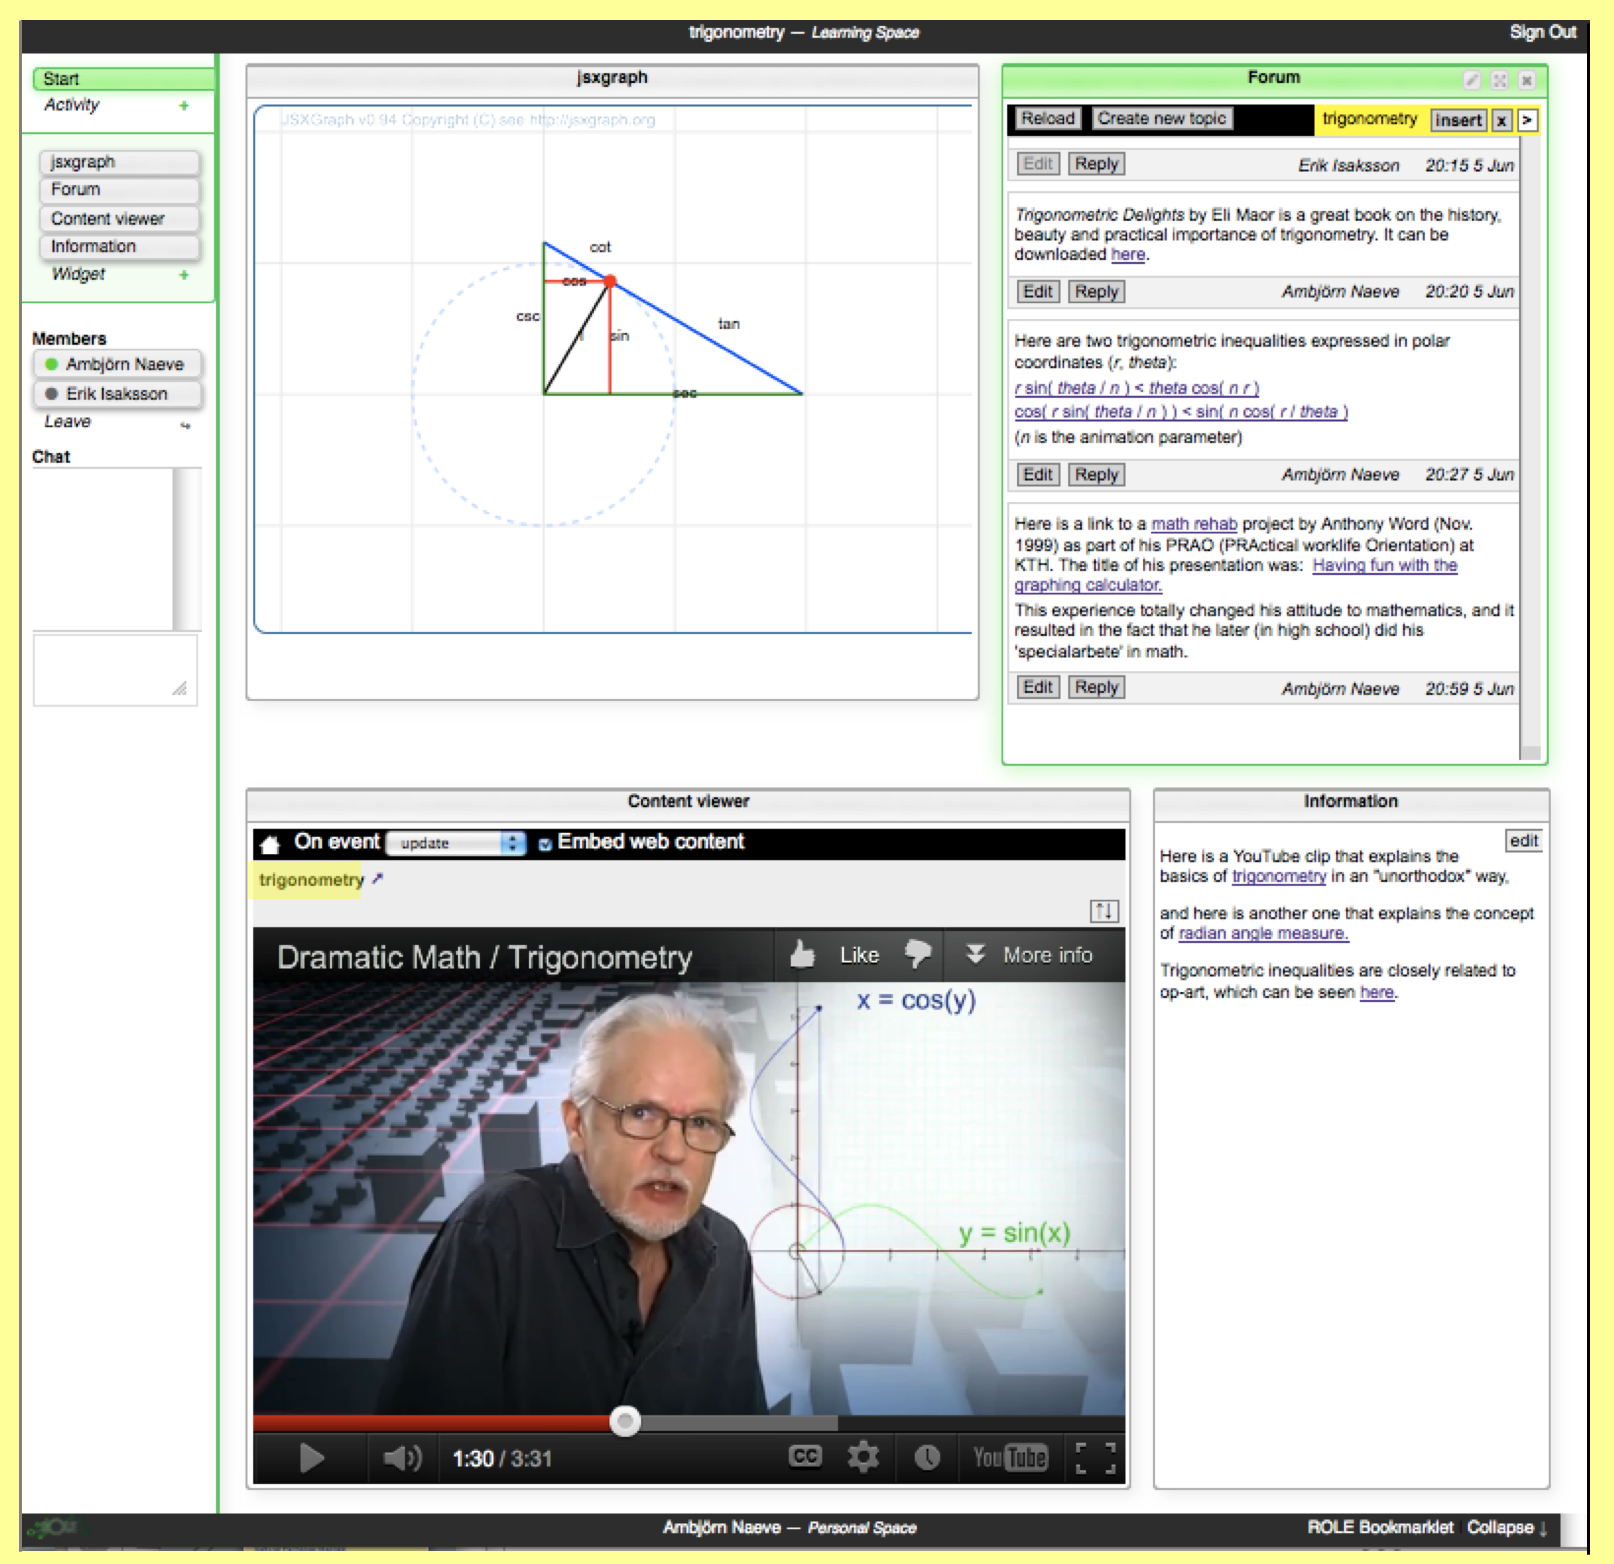Viewport: 1614px width, 1564px height.
Task: Click the watch later clock icon
Action: click(927, 1457)
